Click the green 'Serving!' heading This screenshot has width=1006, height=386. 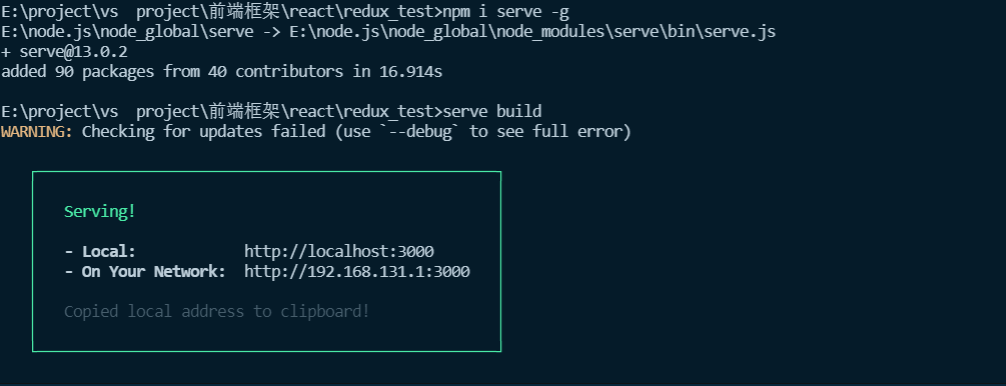point(100,212)
